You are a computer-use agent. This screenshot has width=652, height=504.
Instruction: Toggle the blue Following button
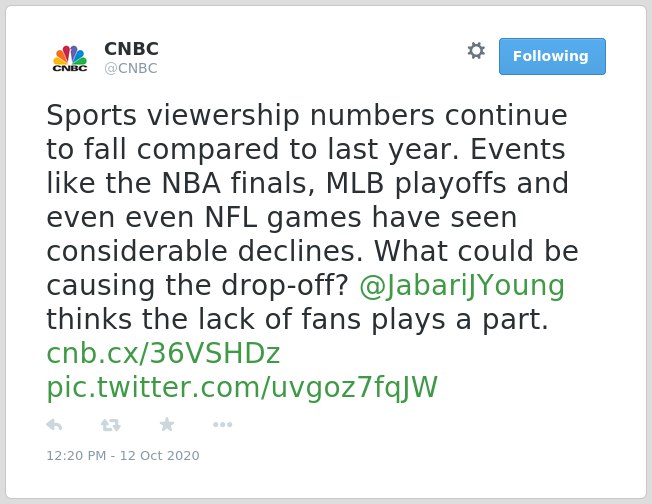[552, 57]
